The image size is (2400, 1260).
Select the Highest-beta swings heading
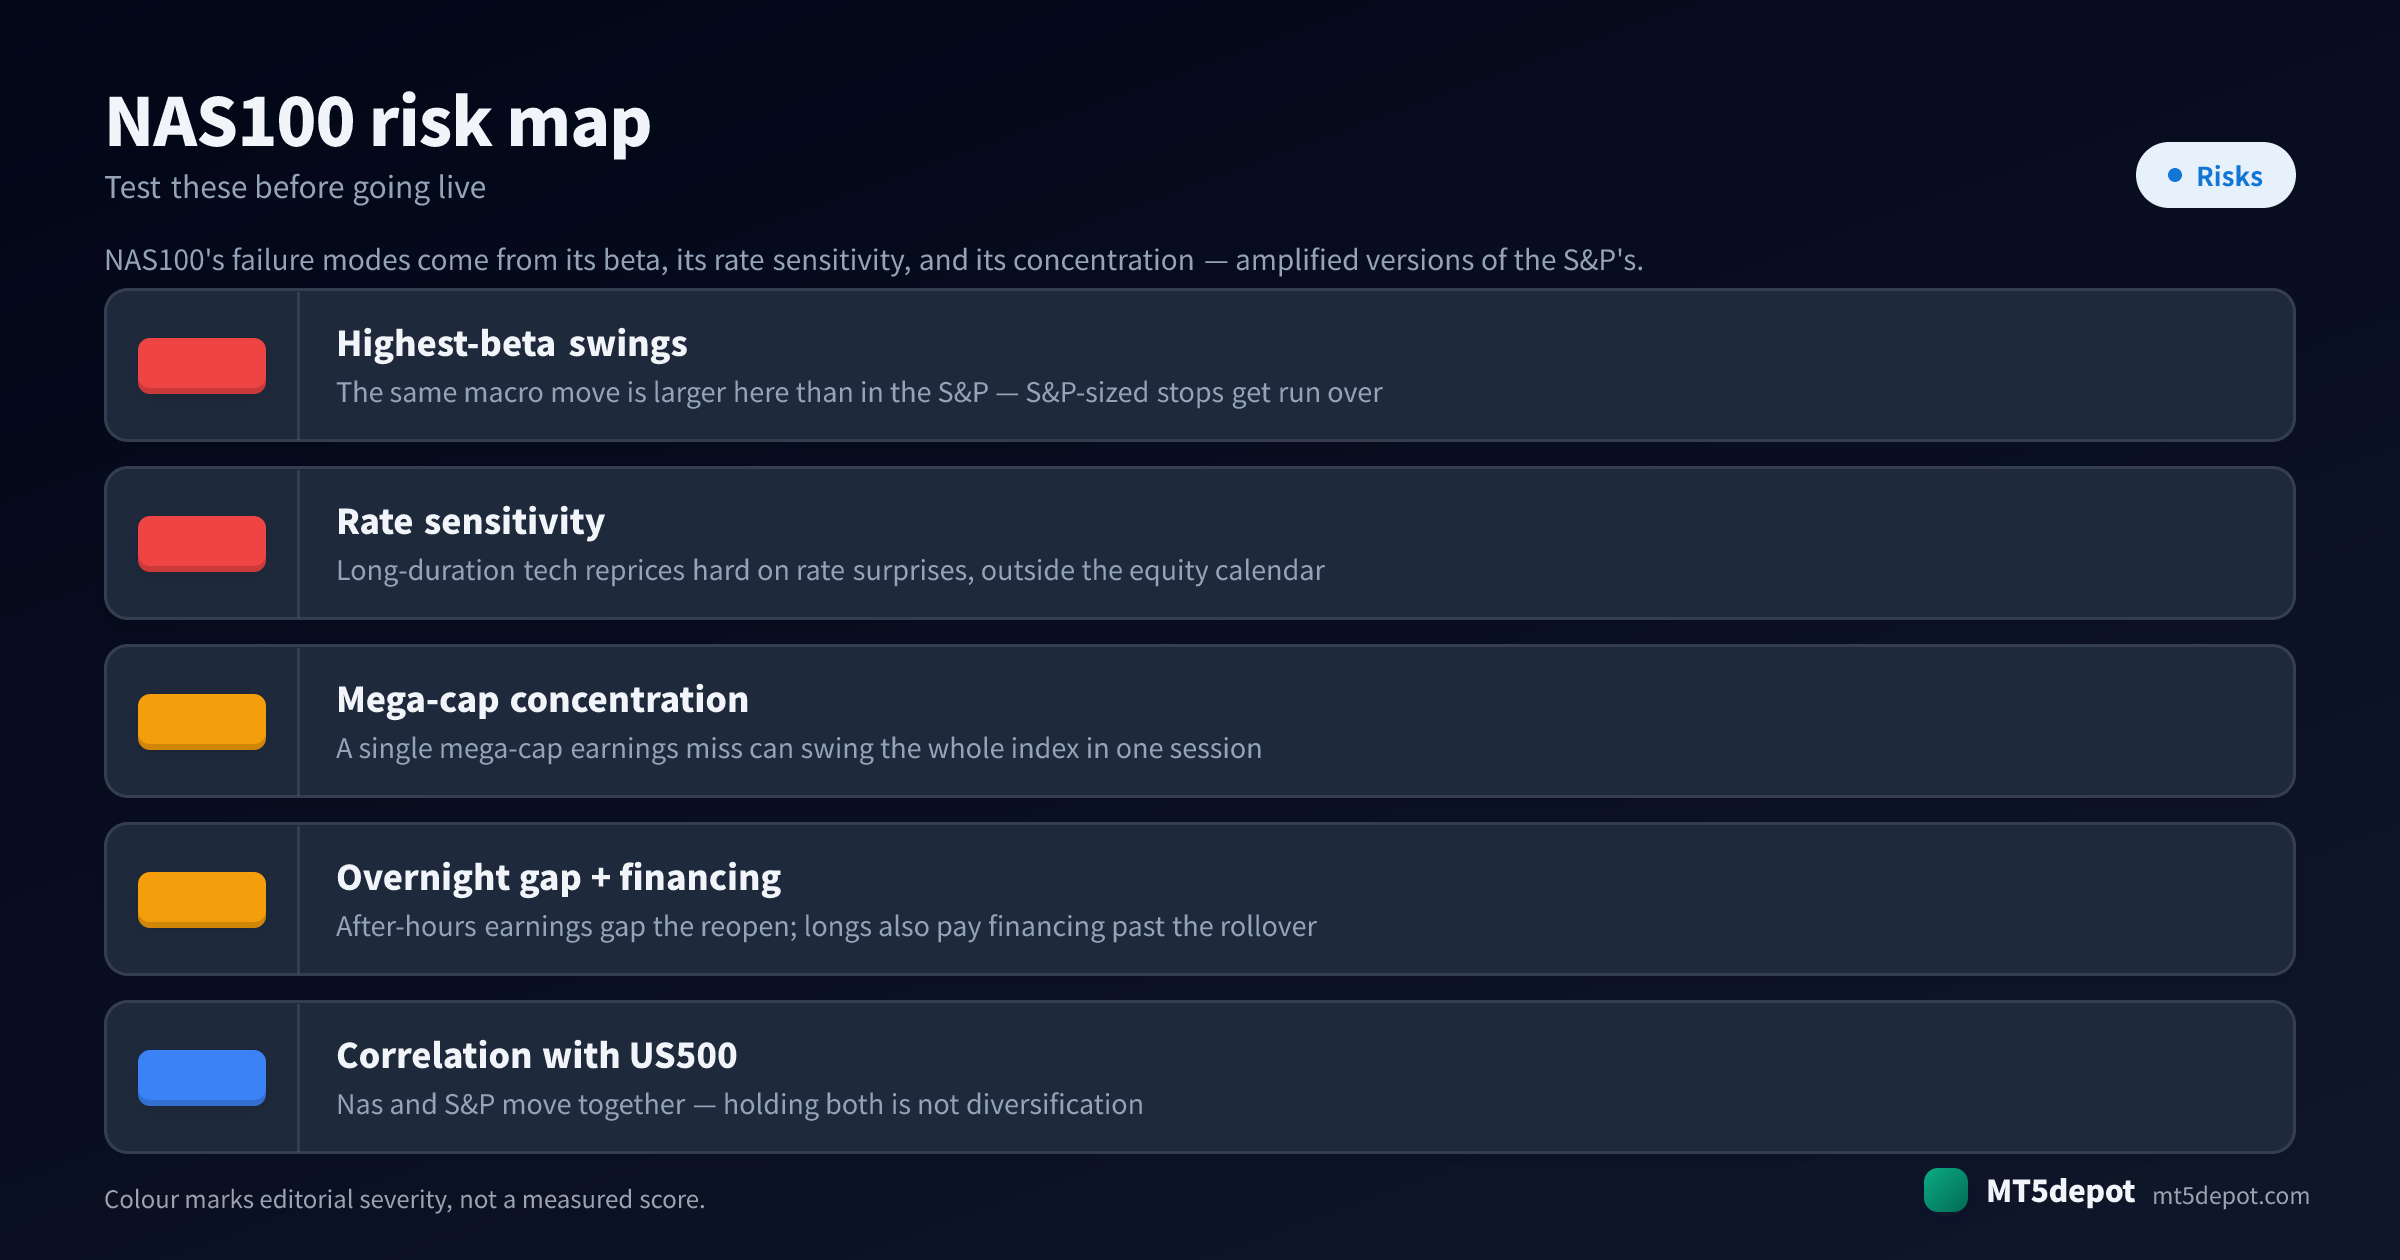(512, 344)
